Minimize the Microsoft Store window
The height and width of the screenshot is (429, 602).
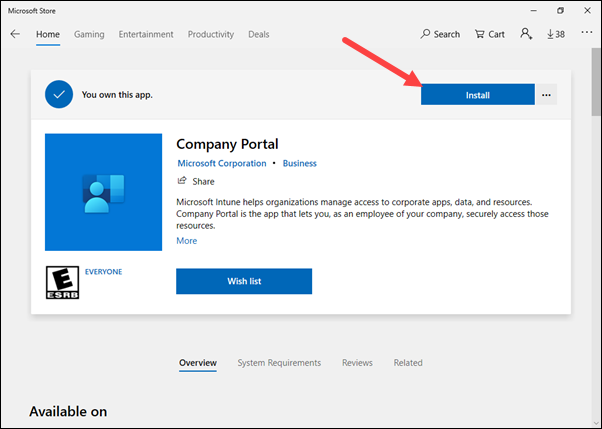(x=534, y=11)
